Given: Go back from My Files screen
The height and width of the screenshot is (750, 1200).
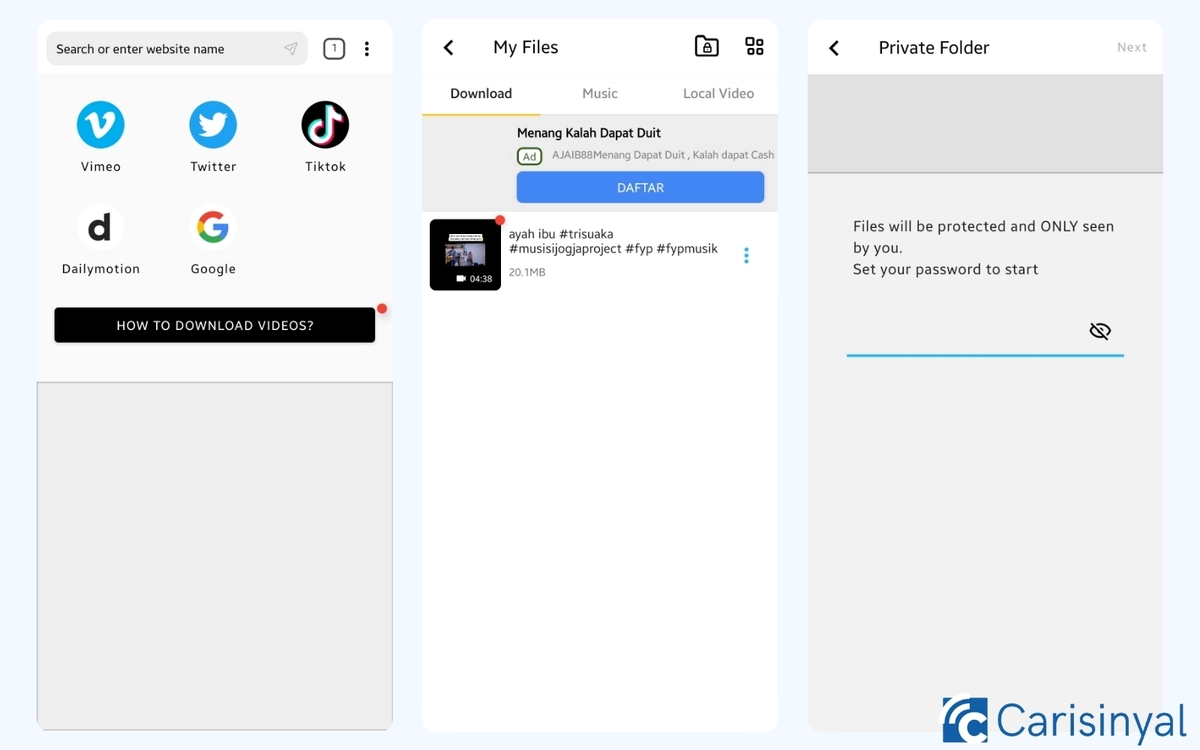Looking at the screenshot, I should click(448, 47).
